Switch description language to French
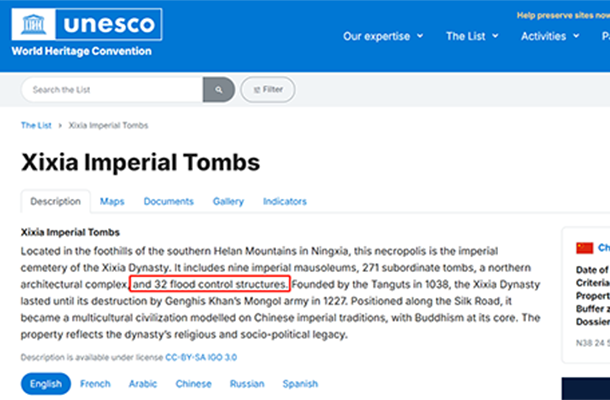 [96, 383]
